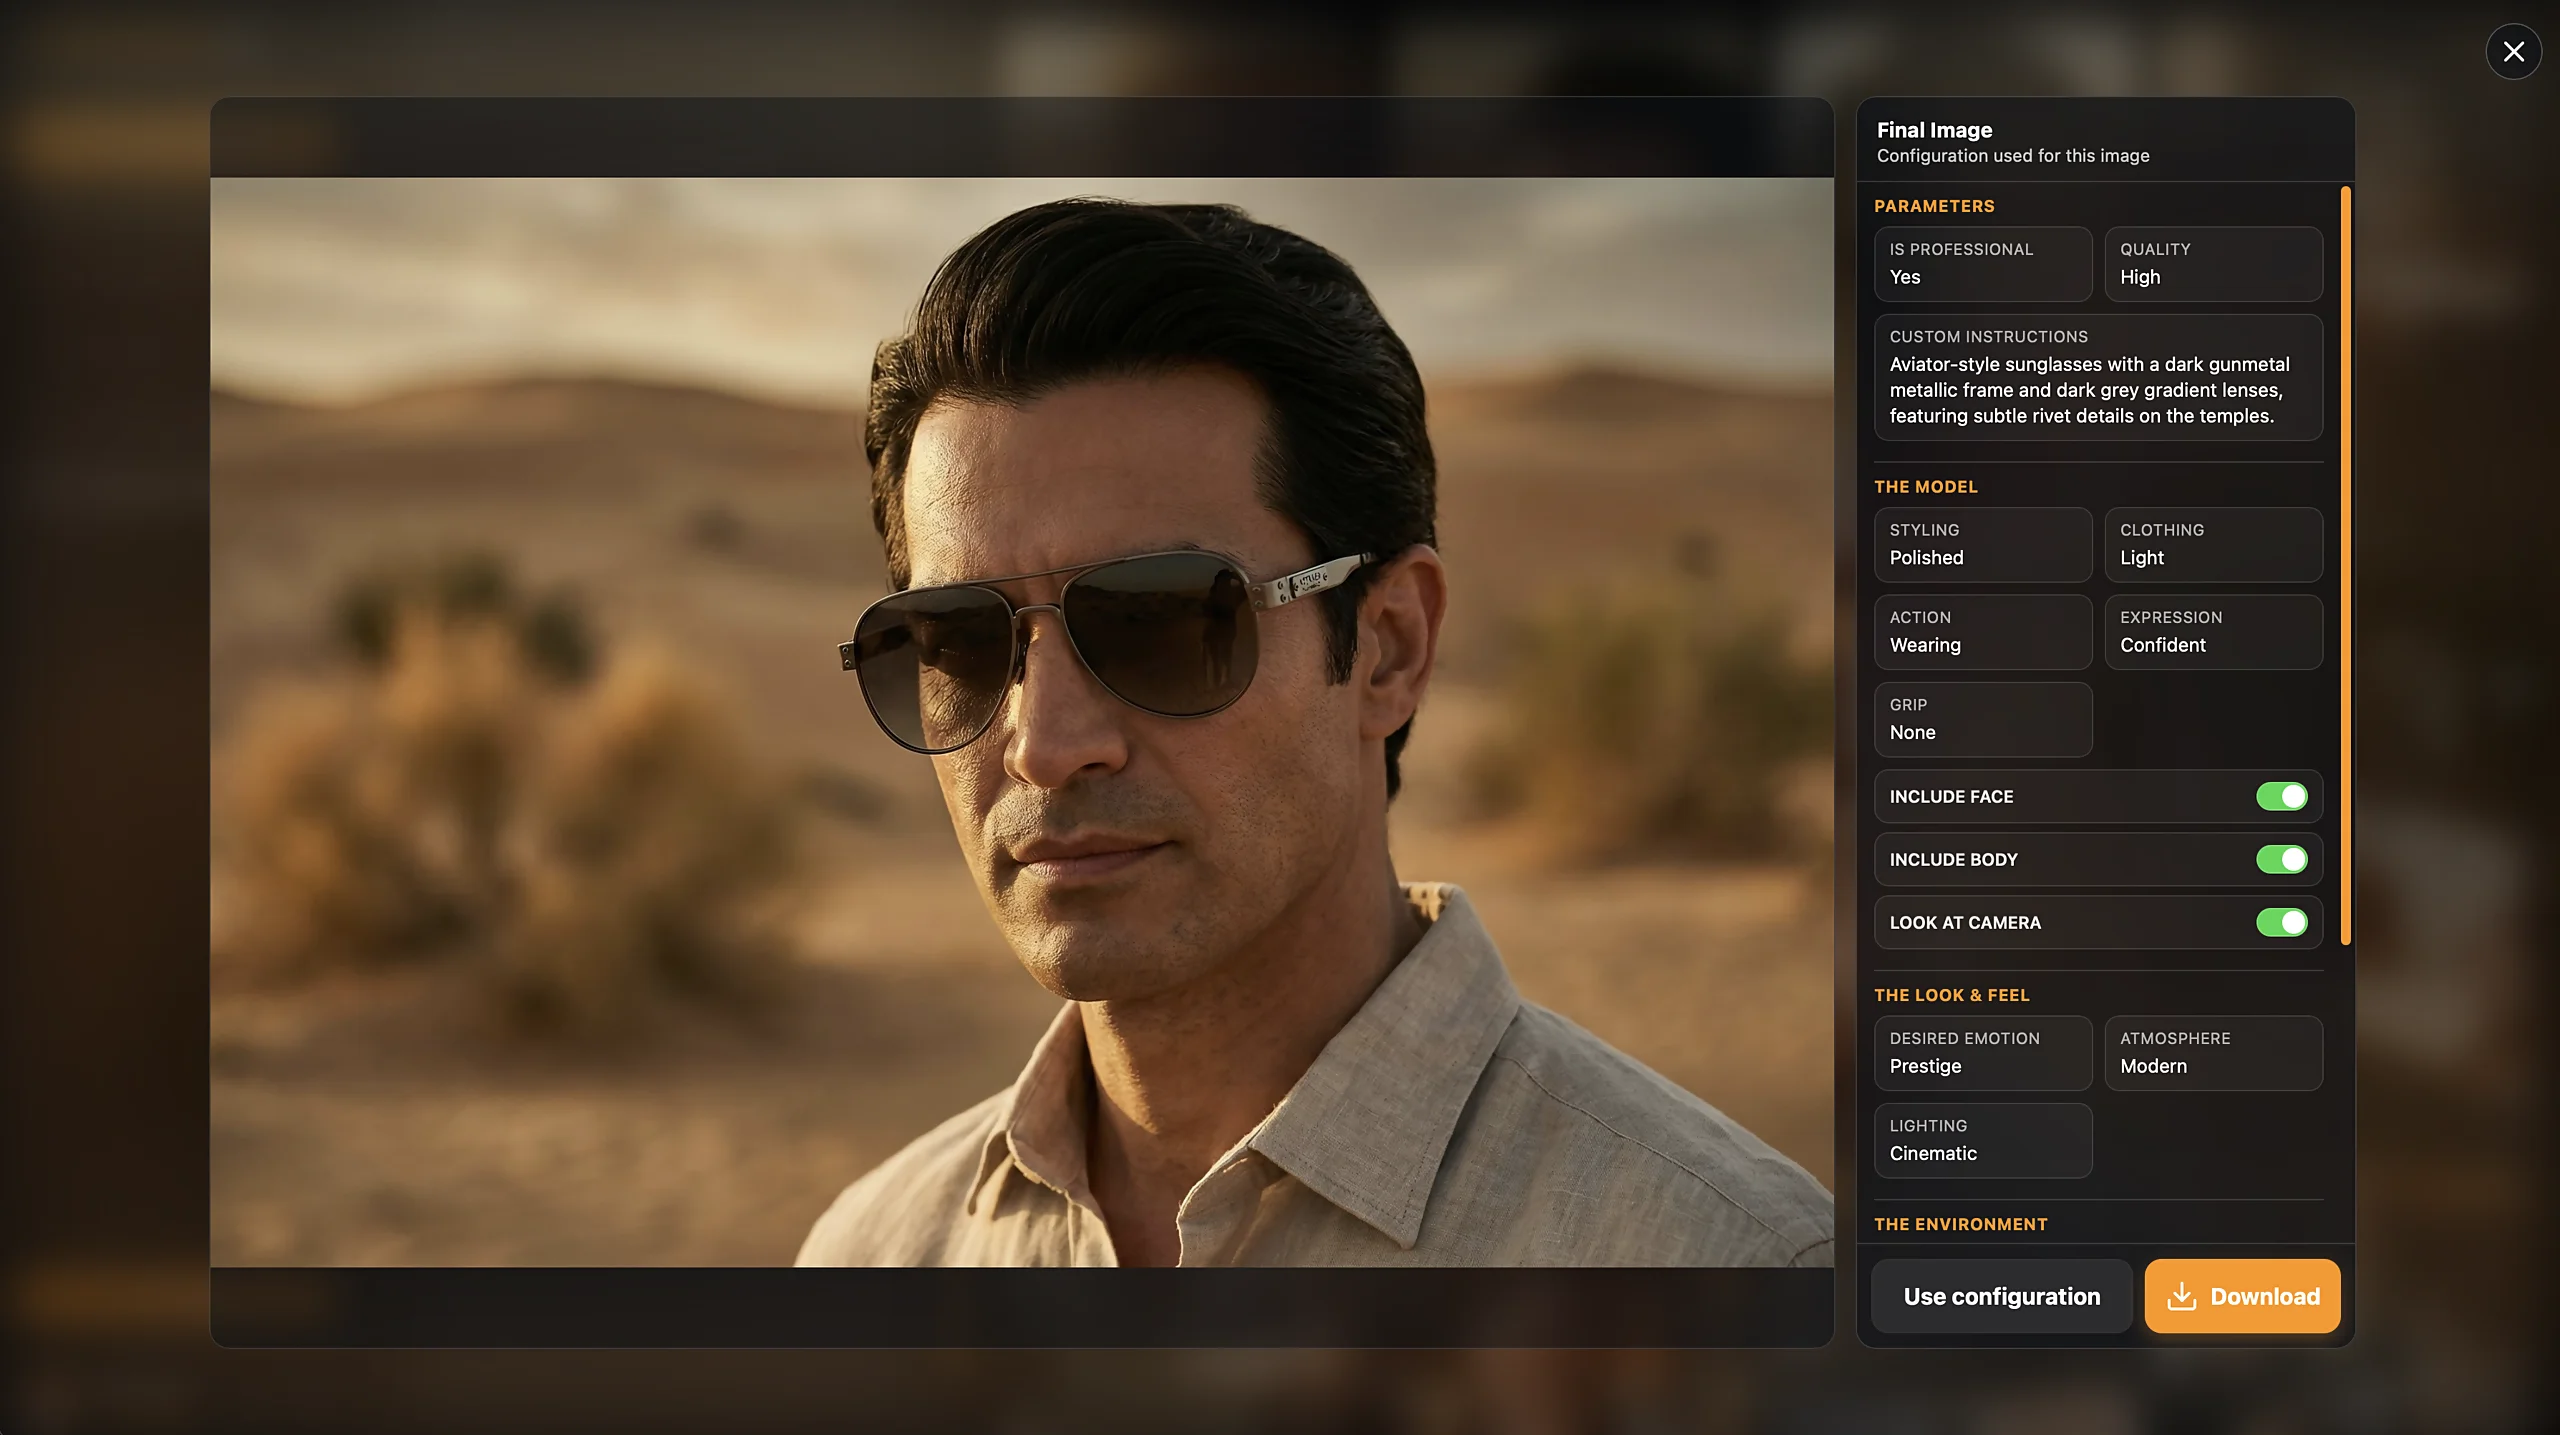Click the download arrow icon
Image resolution: width=2560 pixels, height=1435 pixels.
(x=2181, y=1296)
